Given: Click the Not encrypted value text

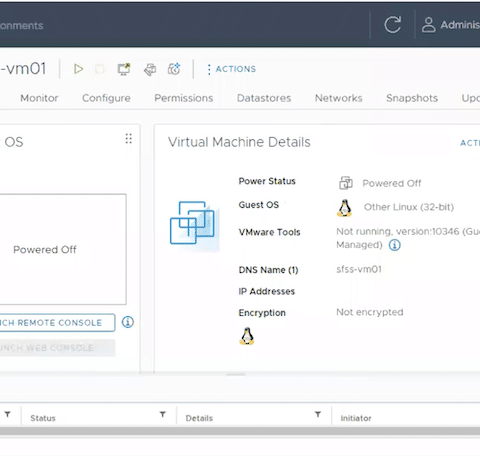Looking at the screenshot, I should (370, 312).
